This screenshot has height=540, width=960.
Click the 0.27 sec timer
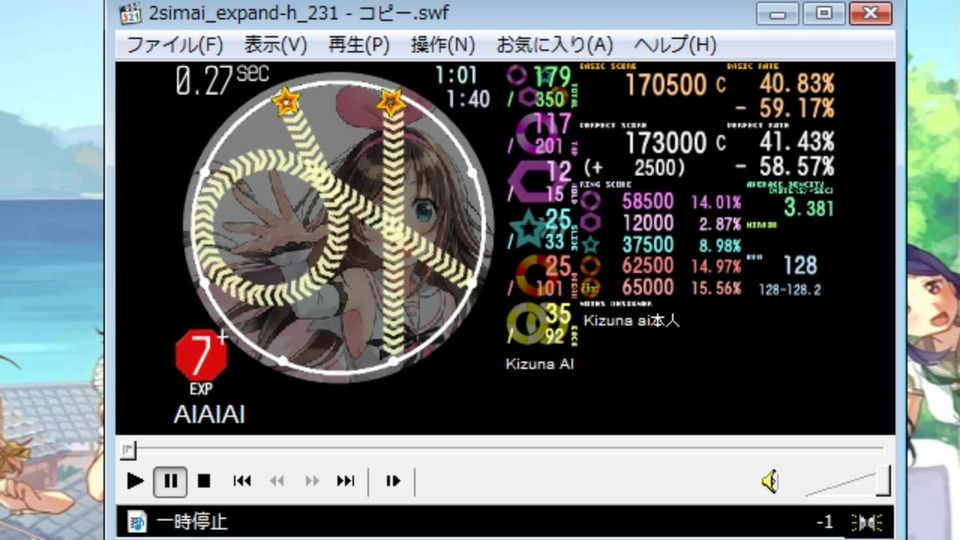(222, 80)
